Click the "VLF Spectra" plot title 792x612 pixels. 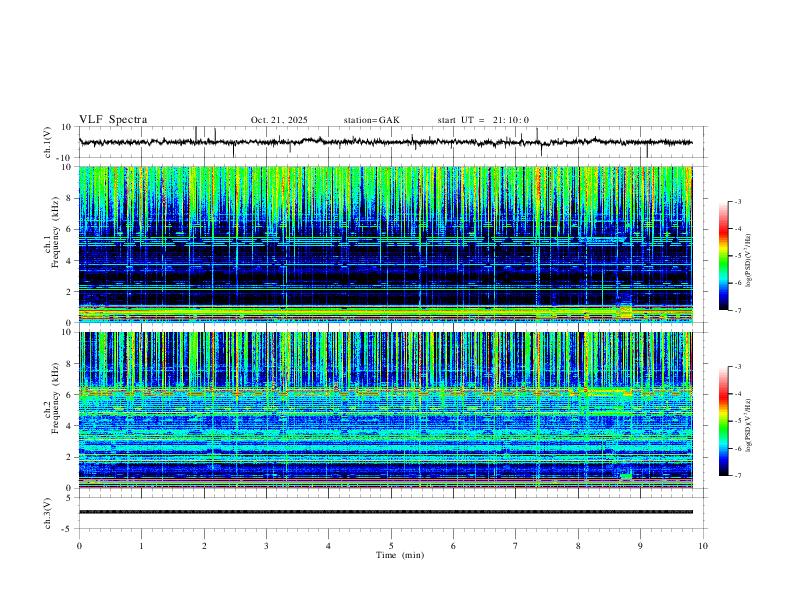[x=113, y=120]
